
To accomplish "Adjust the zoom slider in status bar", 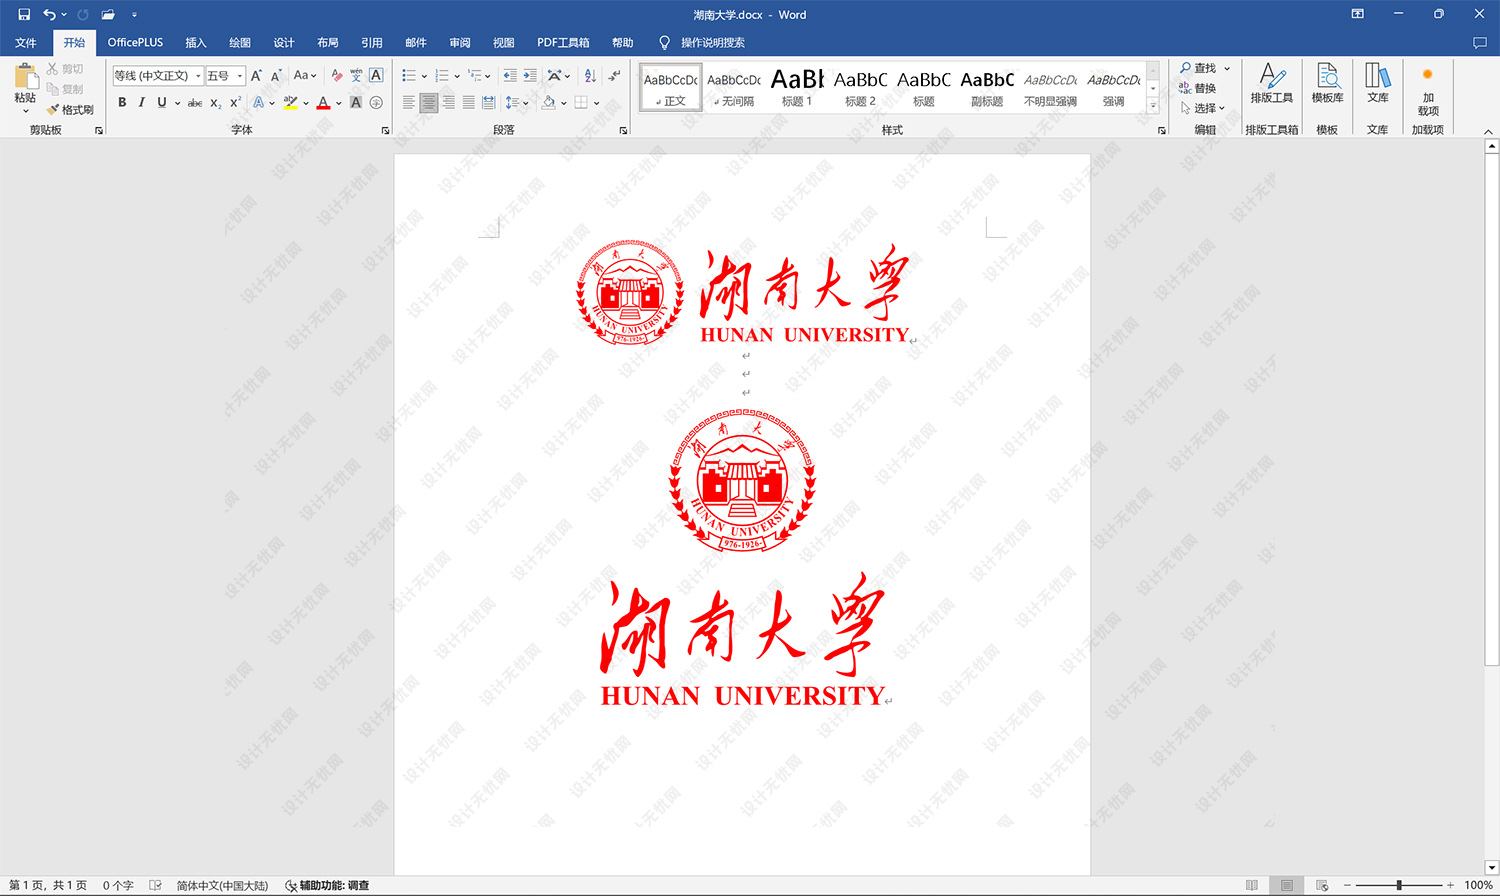I will tap(1399, 886).
